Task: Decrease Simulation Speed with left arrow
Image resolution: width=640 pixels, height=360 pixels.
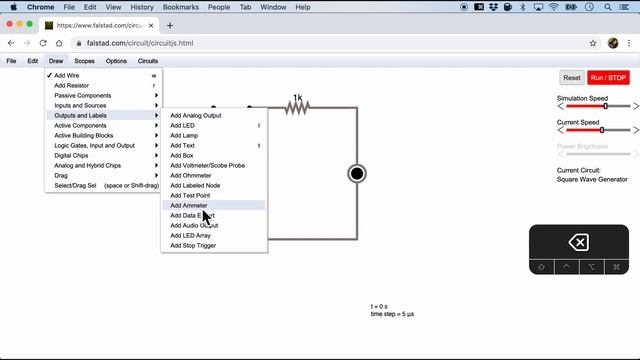Action: [x=560, y=106]
